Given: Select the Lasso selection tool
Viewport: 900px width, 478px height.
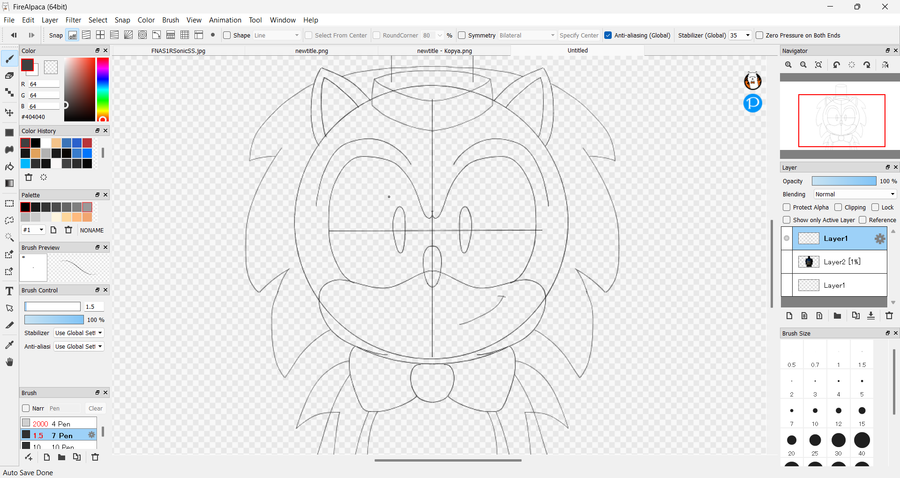Looking at the screenshot, I should [9, 220].
